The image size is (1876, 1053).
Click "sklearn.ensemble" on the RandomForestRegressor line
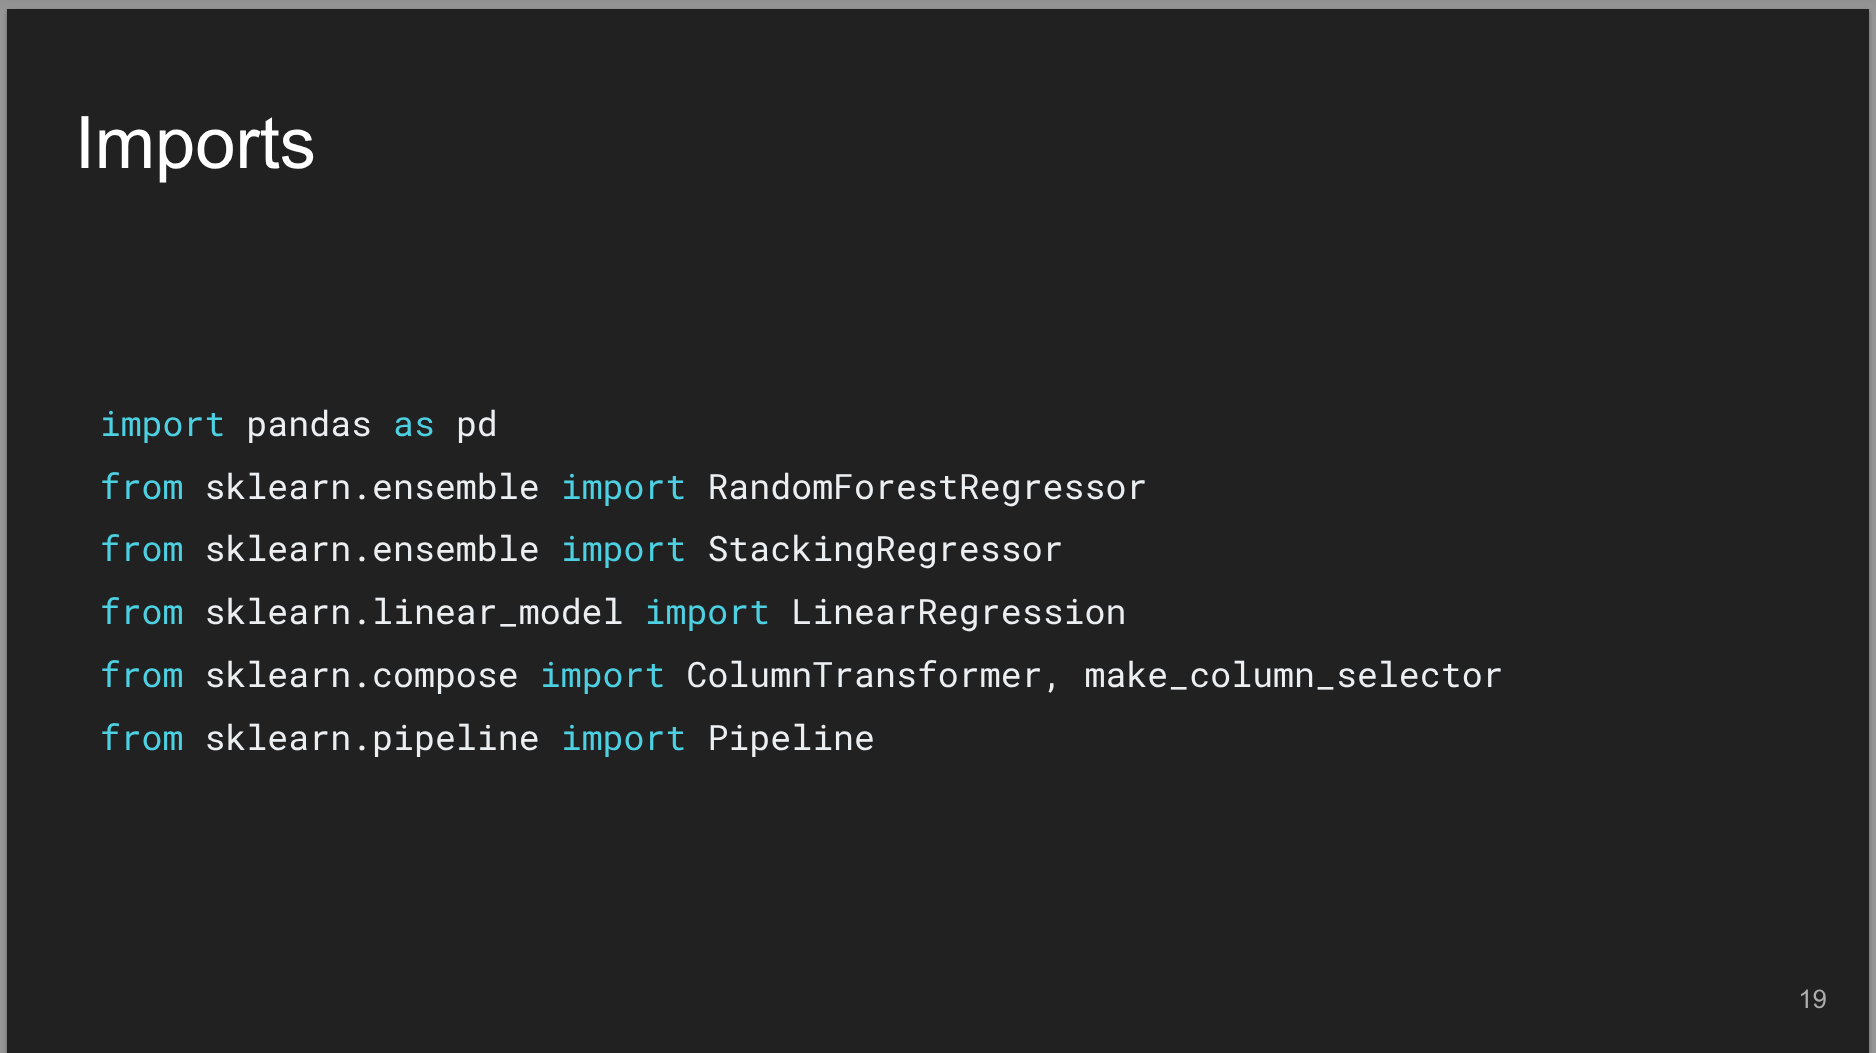(371, 488)
